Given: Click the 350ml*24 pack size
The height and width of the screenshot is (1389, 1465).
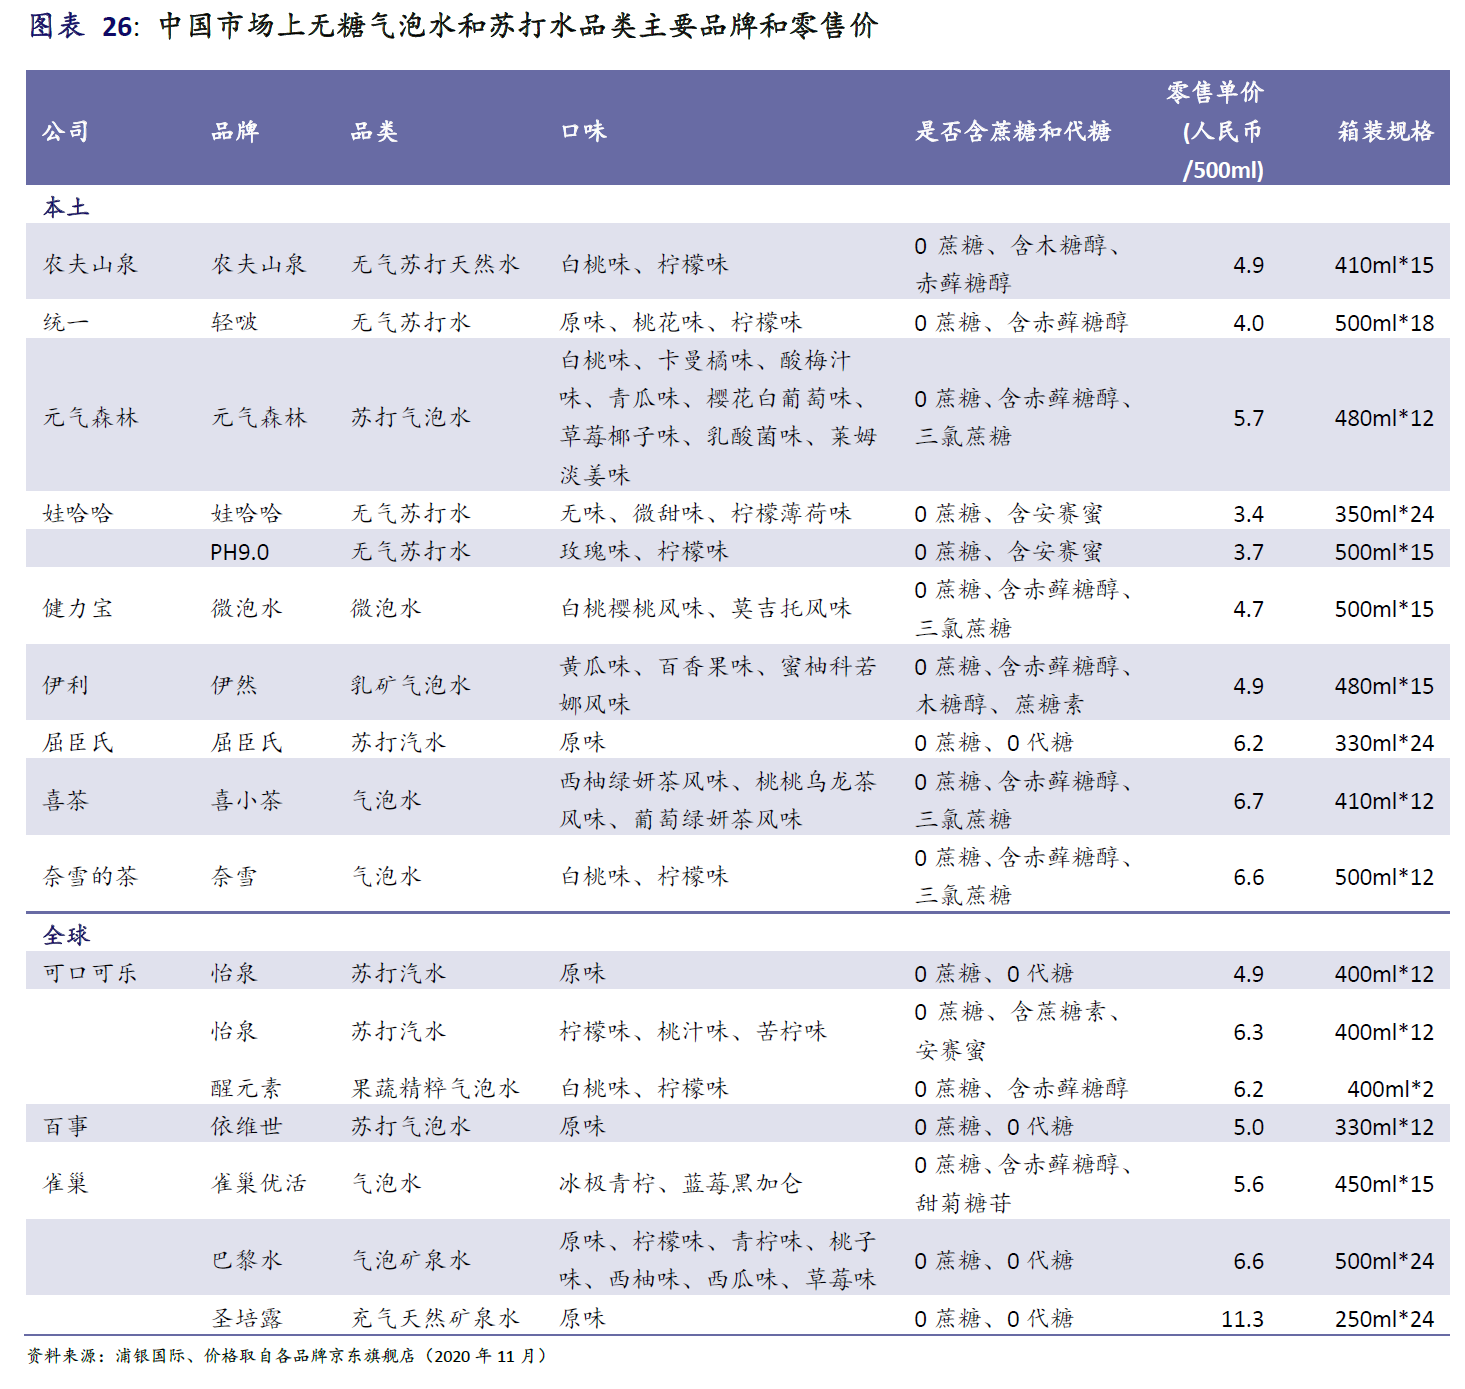Looking at the screenshot, I should click(1384, 514).
